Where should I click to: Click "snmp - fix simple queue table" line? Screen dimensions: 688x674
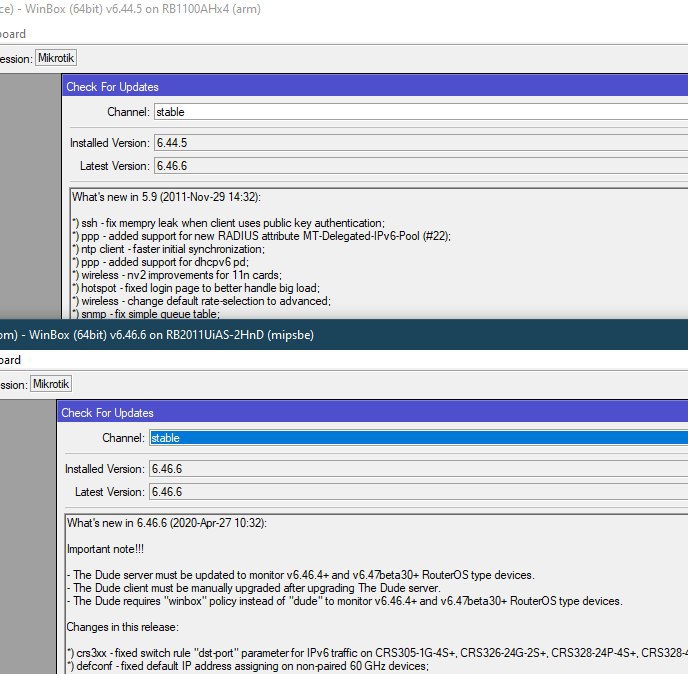click(146, 314)
